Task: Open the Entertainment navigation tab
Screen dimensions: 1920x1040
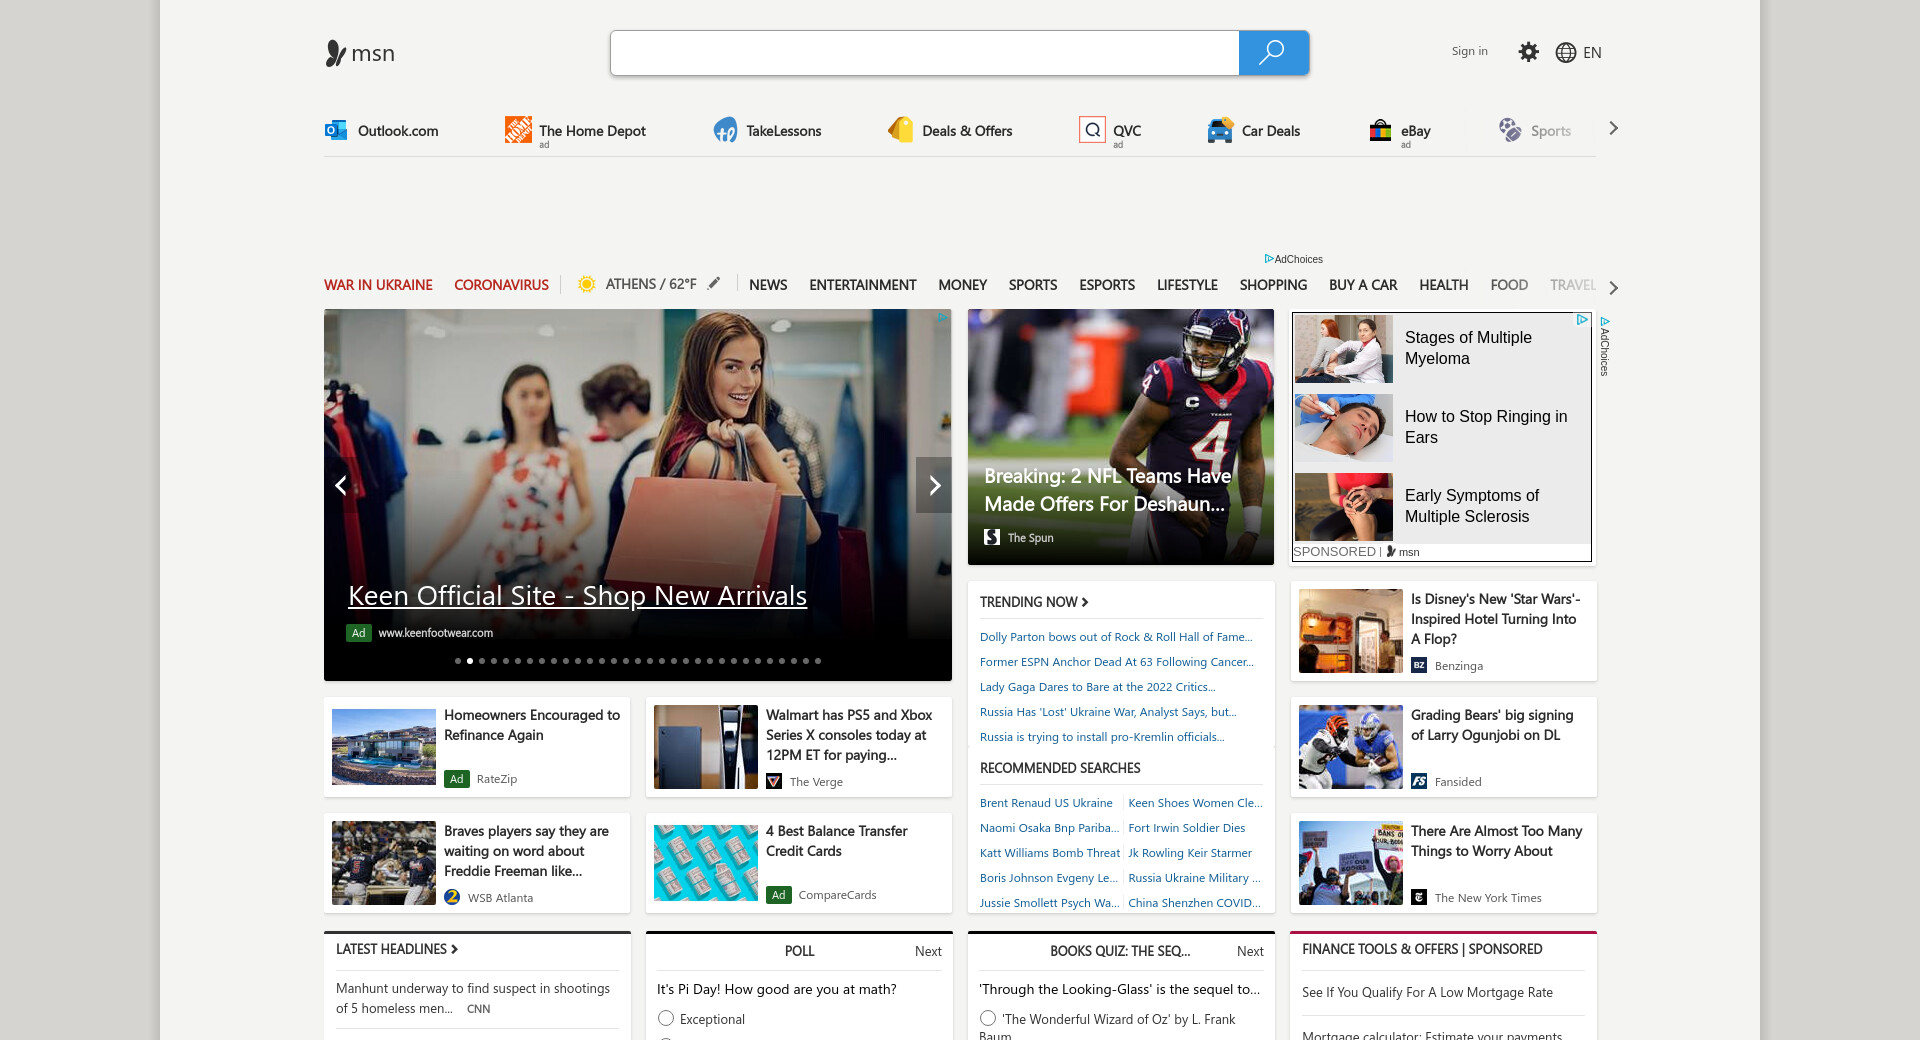Action: click(x=862, y=285)
